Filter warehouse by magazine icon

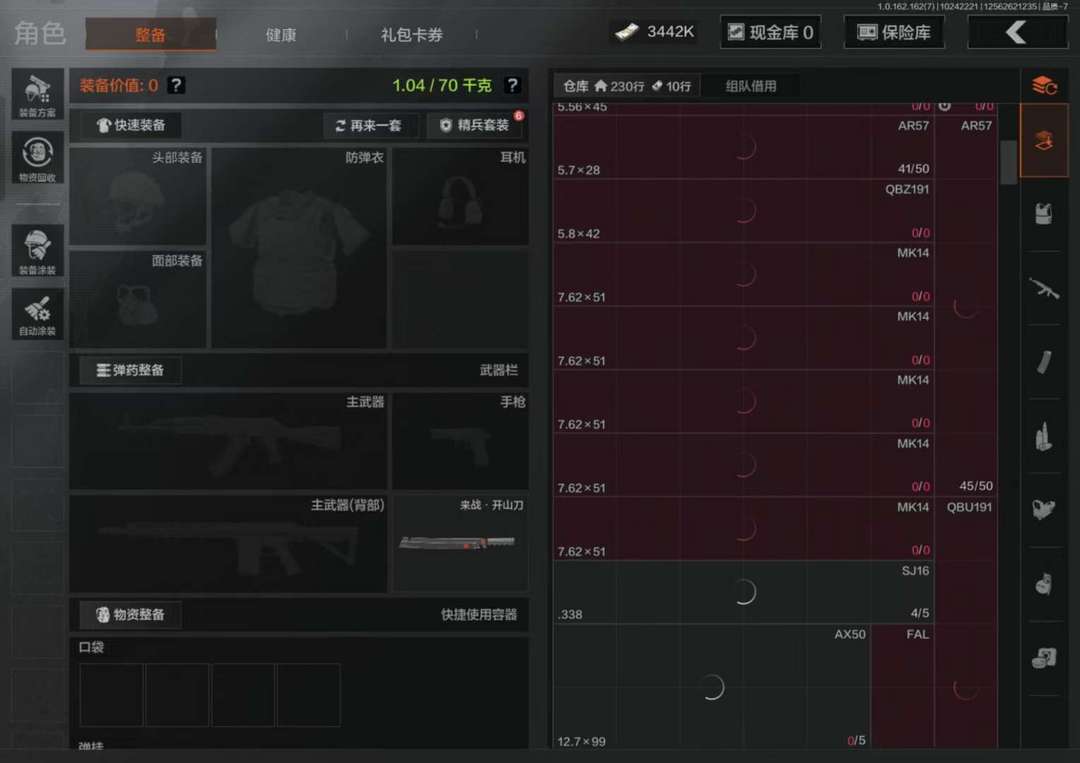click(1043, 363)
